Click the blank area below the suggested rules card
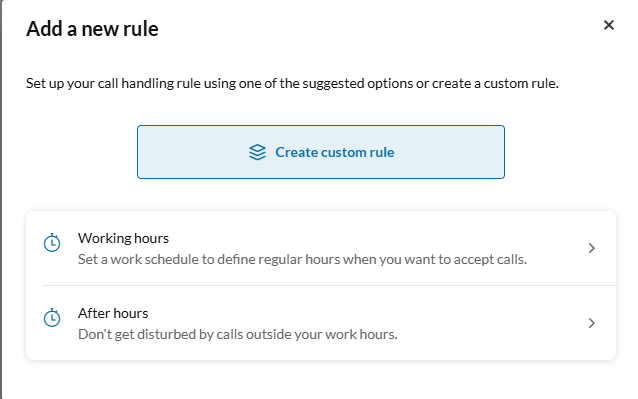638x399 pixels. click(x=321, y=380)
